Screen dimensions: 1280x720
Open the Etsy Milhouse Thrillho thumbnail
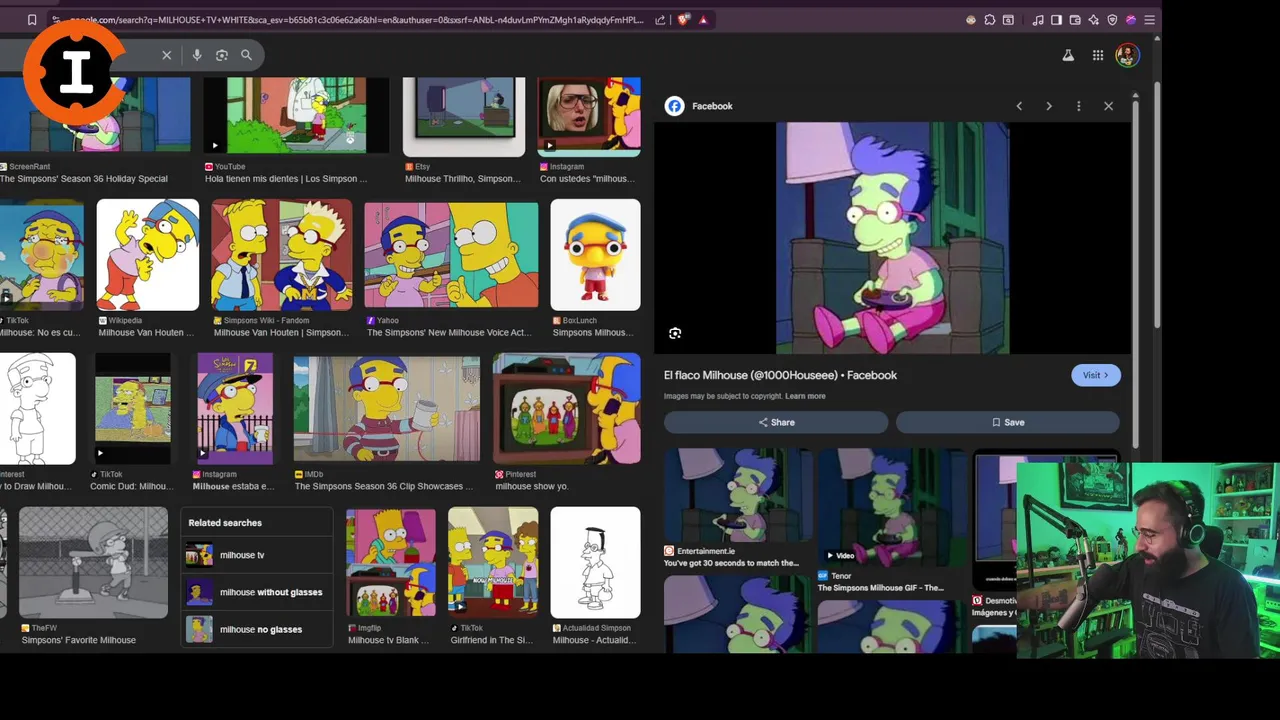point(463,115)
